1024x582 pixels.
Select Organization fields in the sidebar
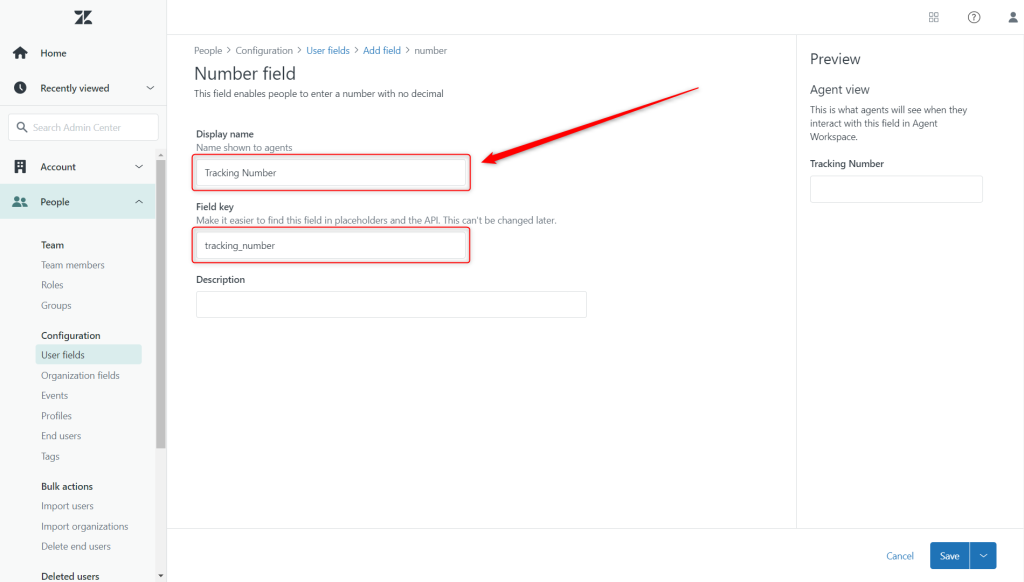(80, 376)
